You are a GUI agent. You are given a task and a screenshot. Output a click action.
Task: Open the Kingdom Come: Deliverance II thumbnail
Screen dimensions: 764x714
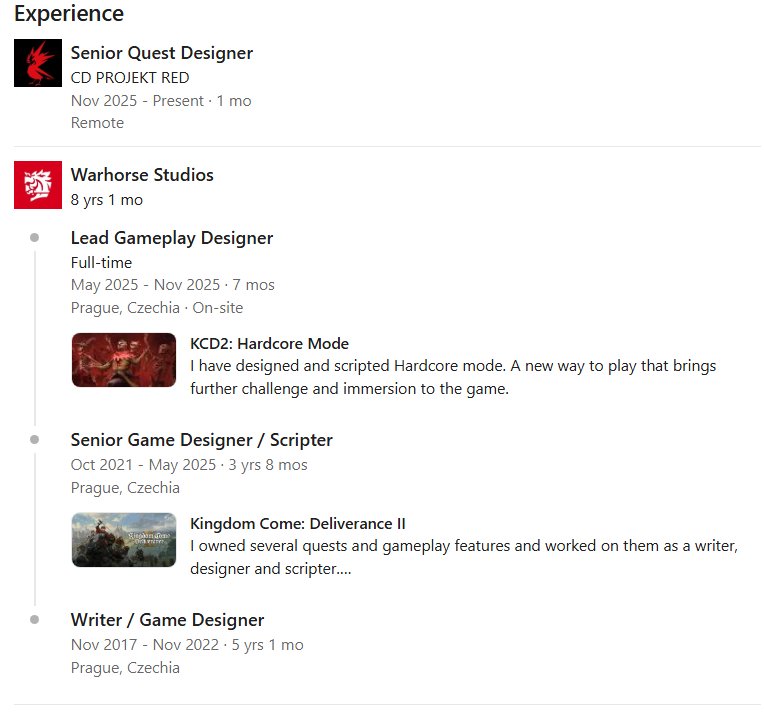click(x=124, y=540)
